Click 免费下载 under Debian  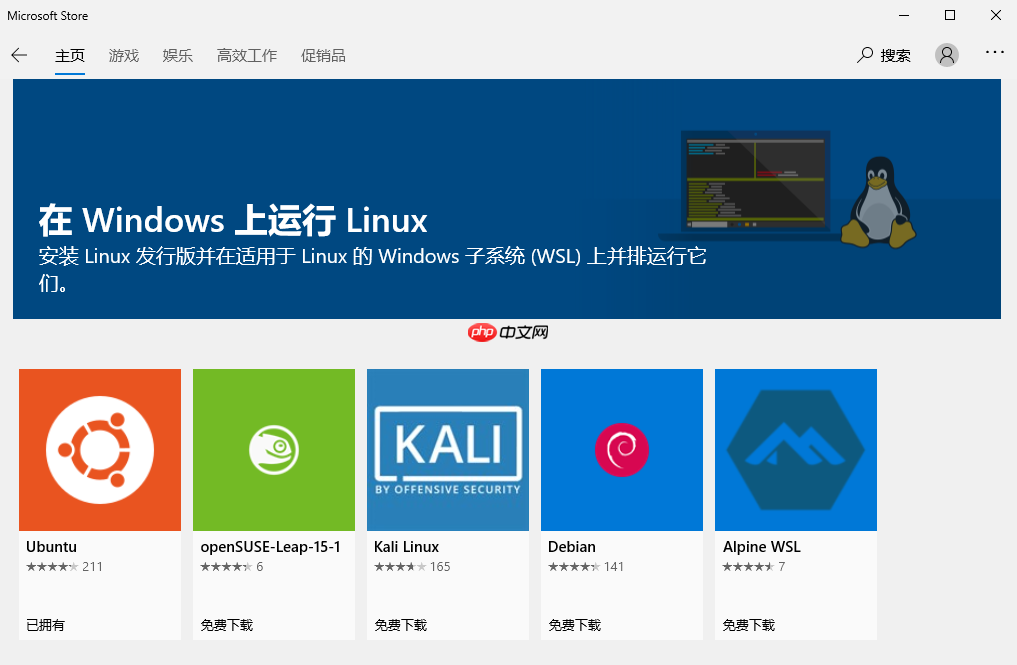tap(573, 624)
